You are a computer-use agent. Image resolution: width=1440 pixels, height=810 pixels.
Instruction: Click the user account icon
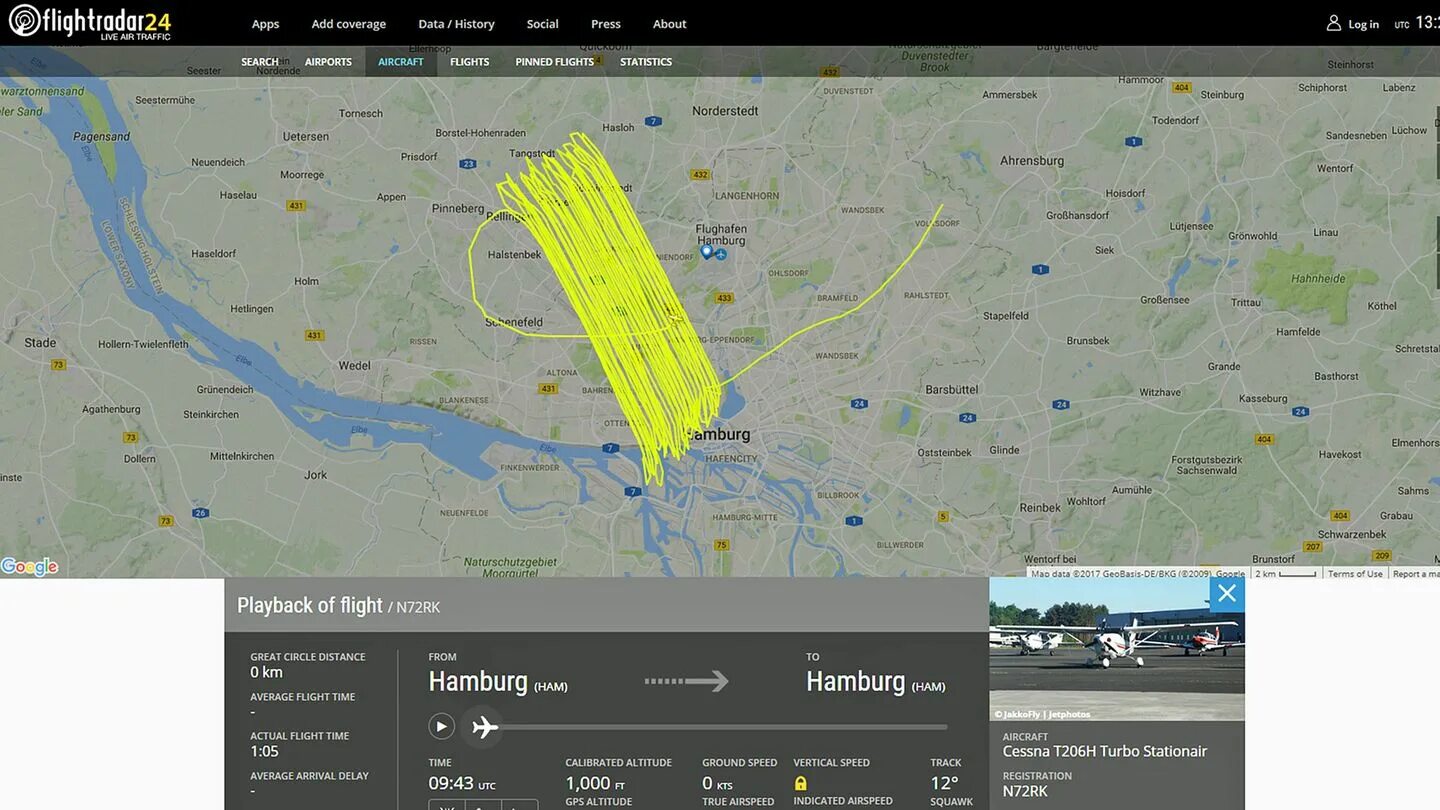click(x=1333, y=23)
